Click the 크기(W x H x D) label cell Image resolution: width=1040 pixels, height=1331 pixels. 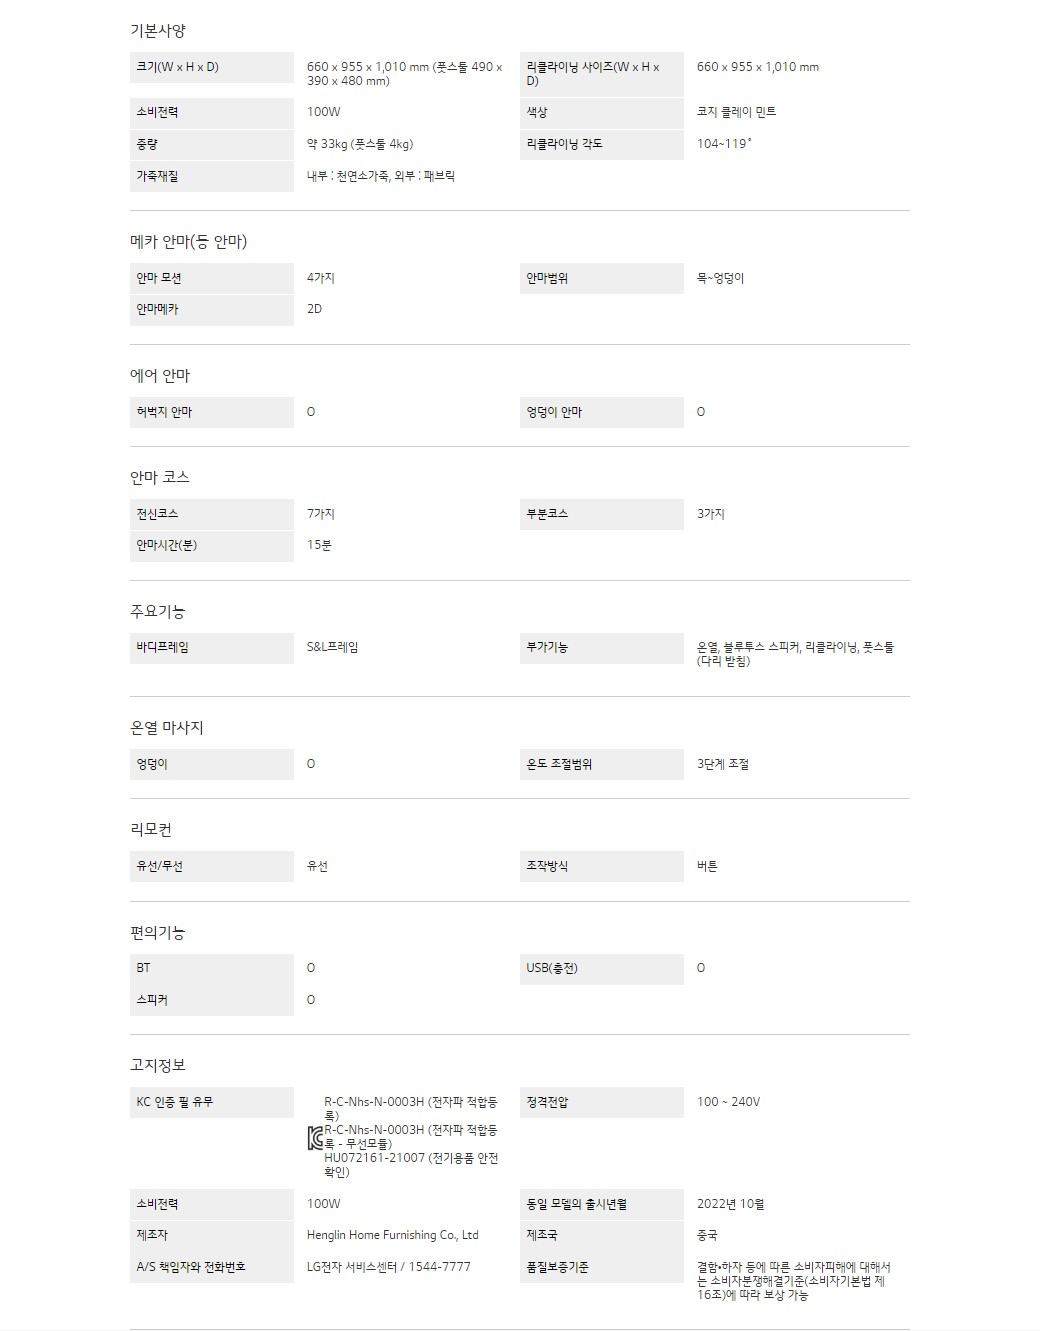click(x=211, y=67)
